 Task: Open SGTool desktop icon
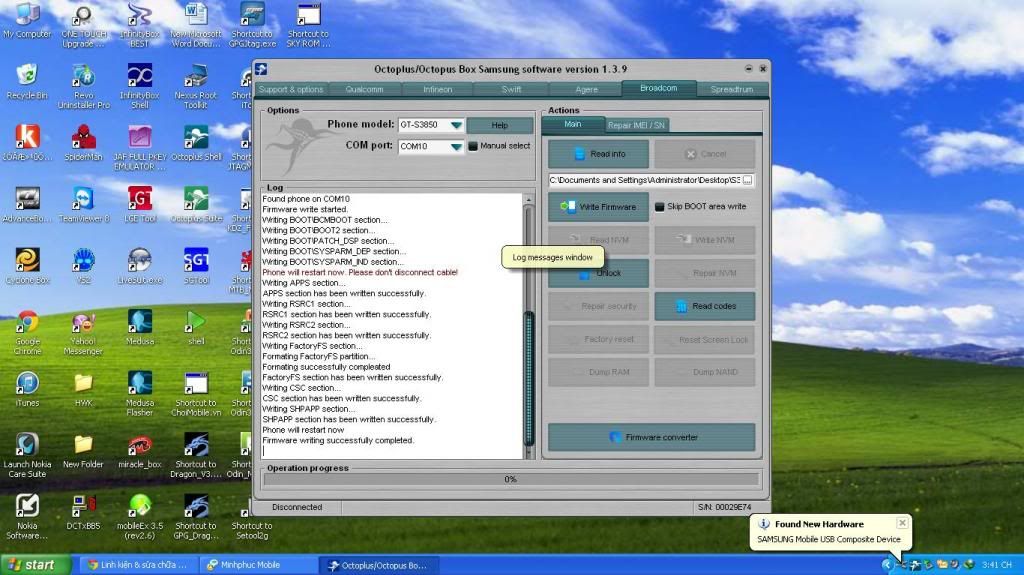click(196, 267)
